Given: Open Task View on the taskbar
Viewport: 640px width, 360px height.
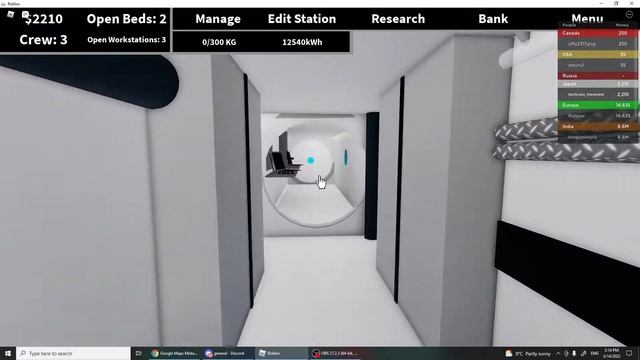Looking at the screenshot, I should click(x=139, y=353).
